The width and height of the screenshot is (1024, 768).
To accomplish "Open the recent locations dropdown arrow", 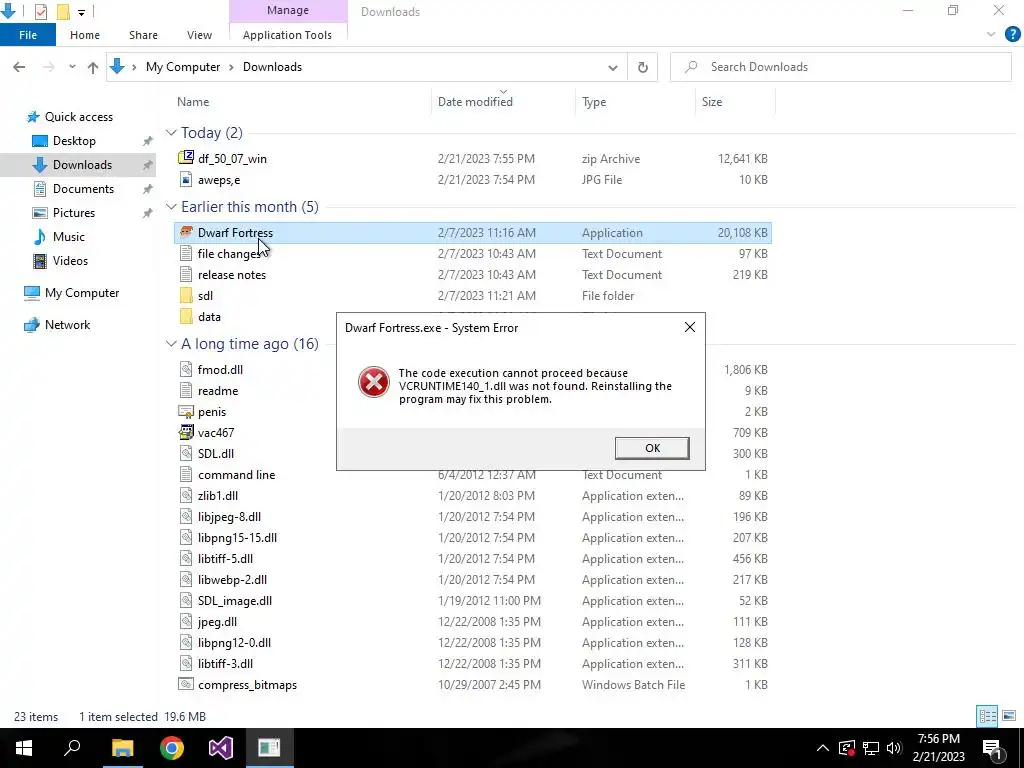I will [72, 67].
